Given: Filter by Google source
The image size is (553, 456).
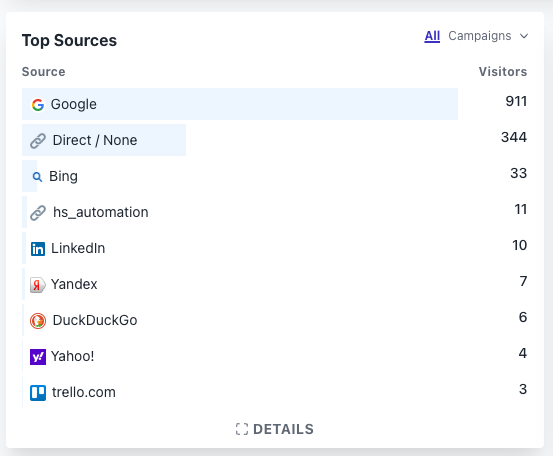Looking at the screenshot, I should pyautogui.click(x=73, y=104).
